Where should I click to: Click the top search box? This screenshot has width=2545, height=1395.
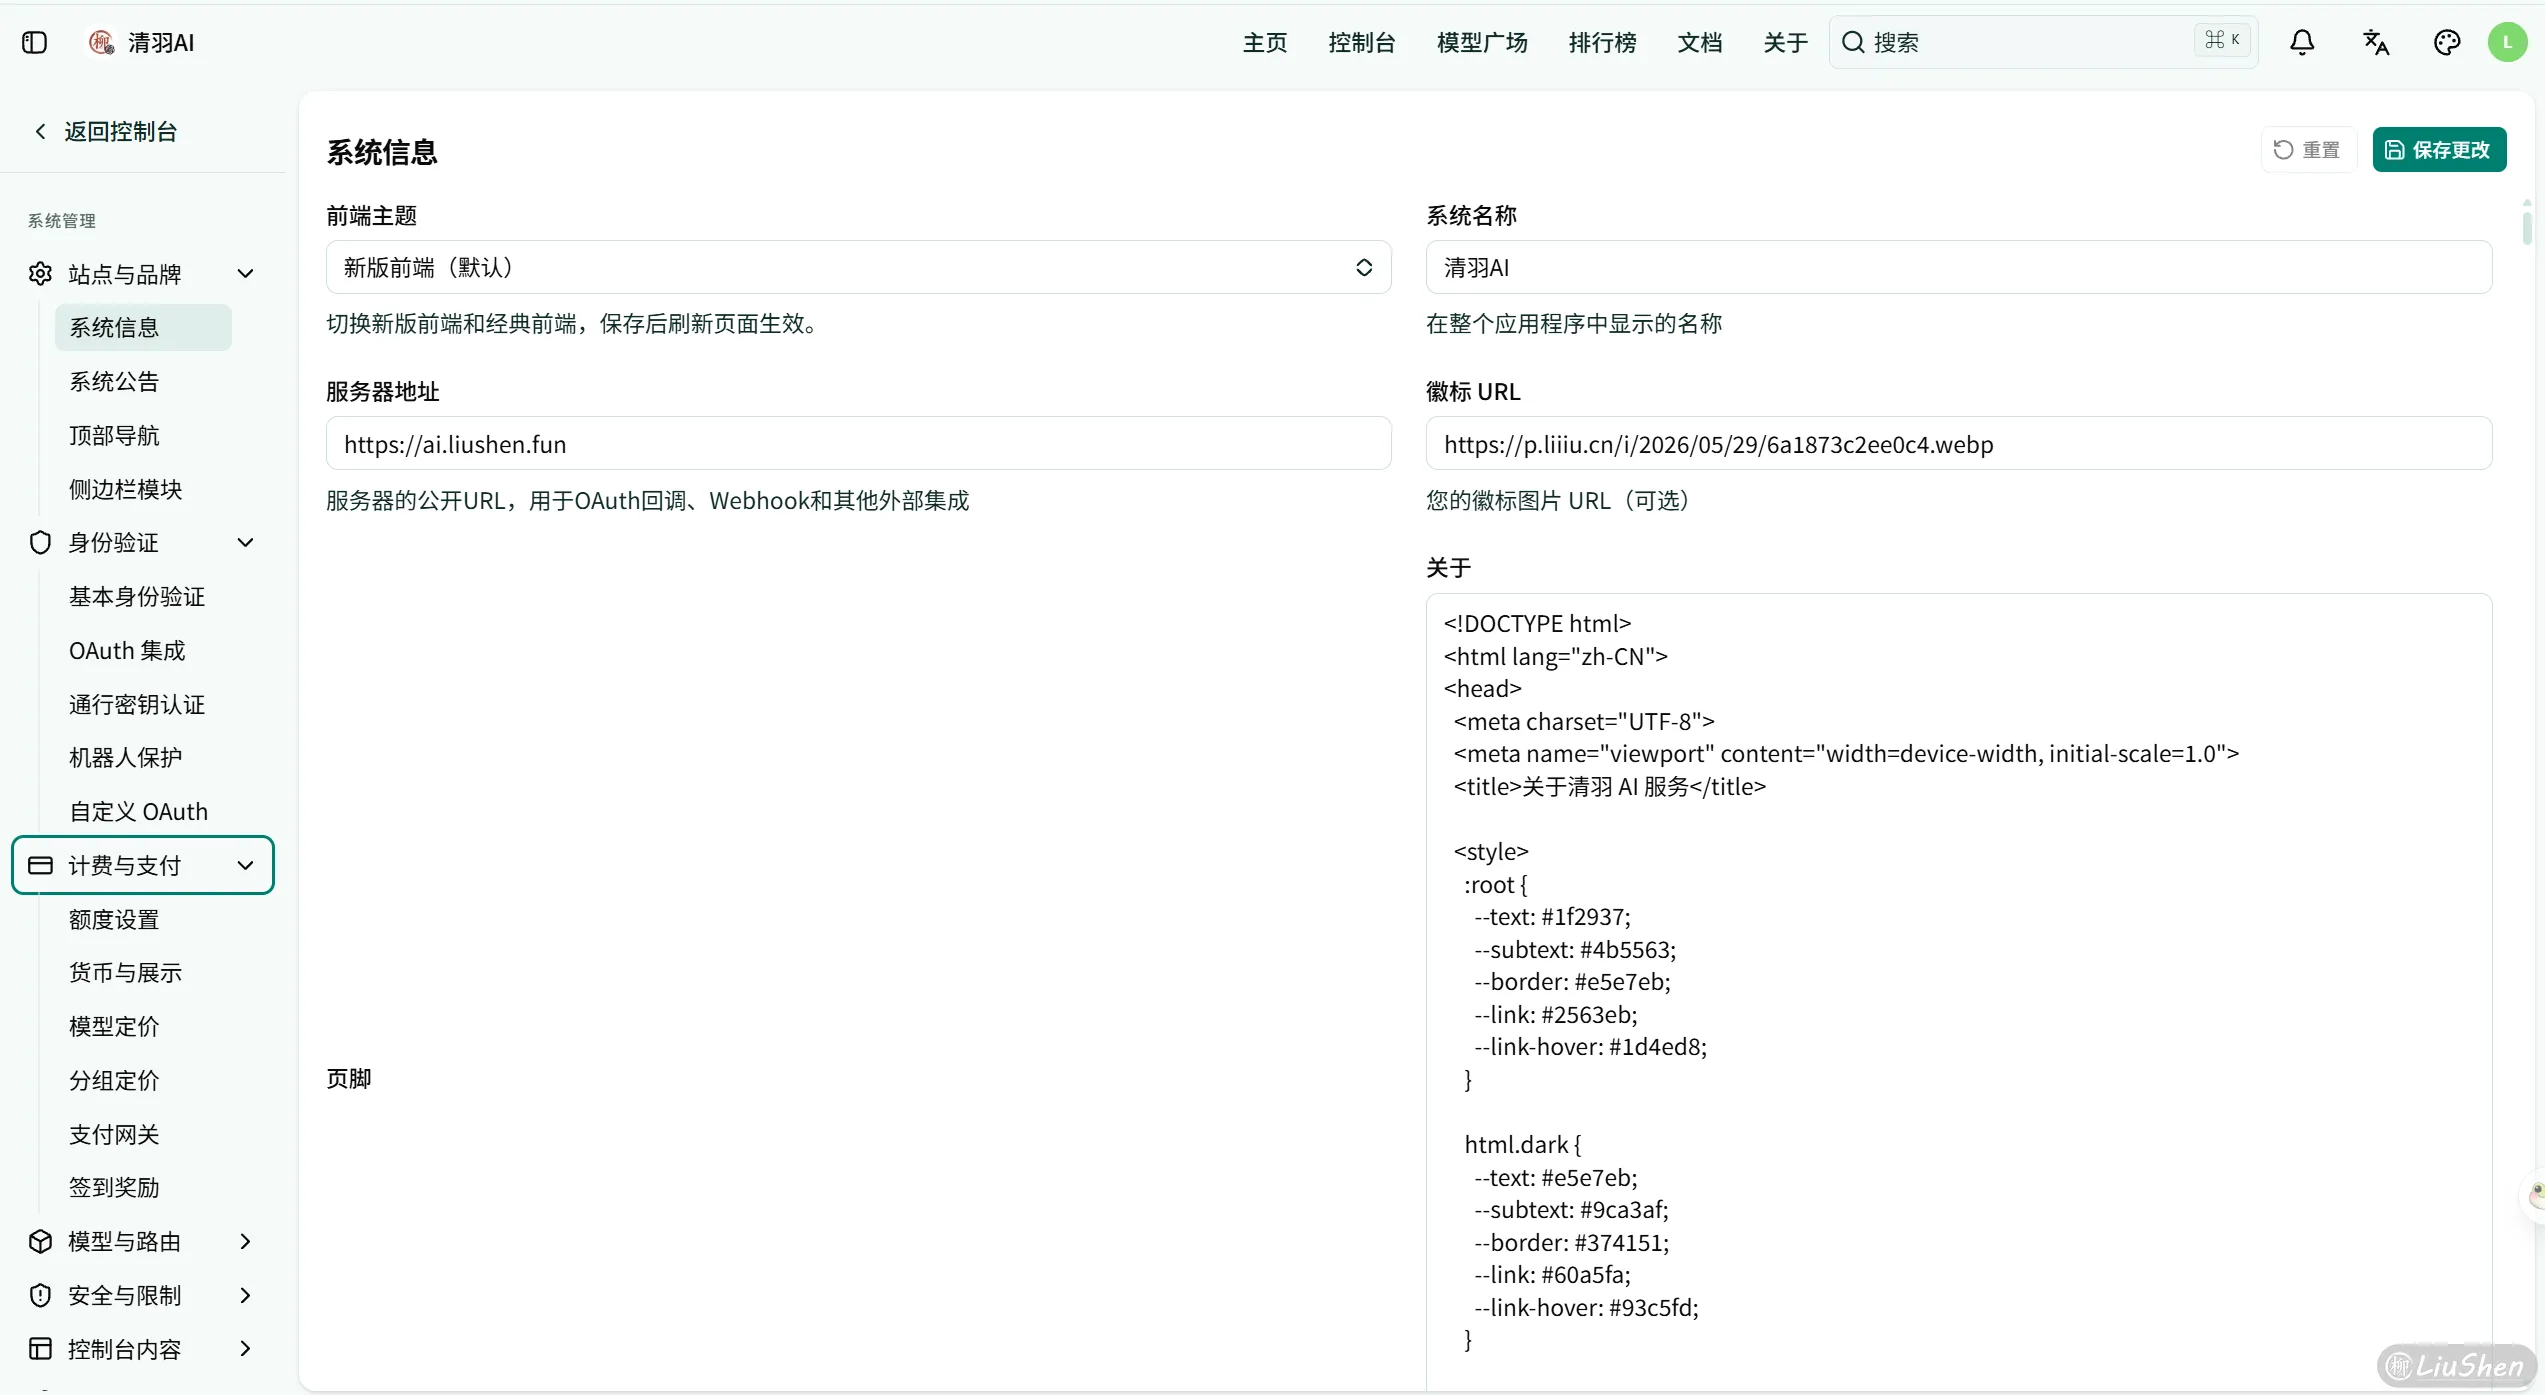coord(2043,42)
